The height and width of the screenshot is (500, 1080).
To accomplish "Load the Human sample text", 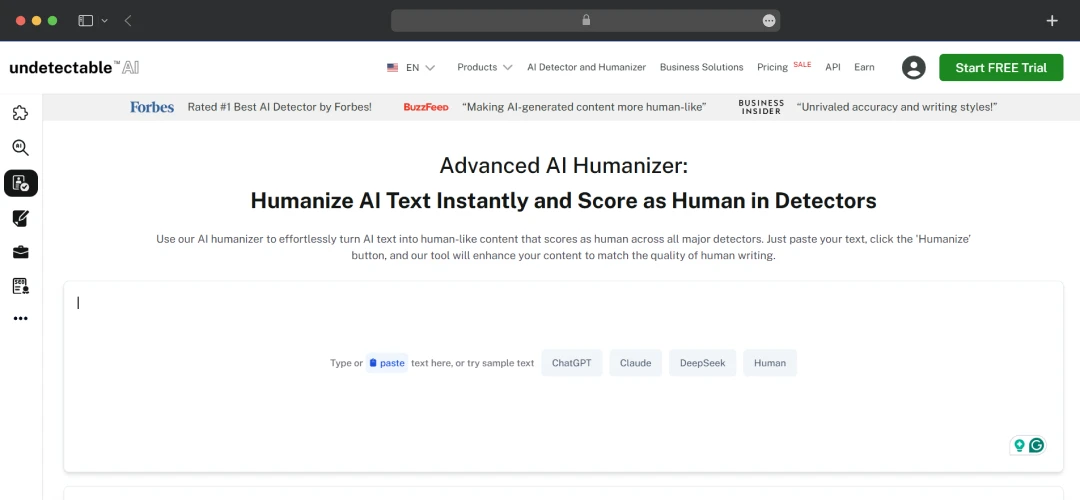I will pyautogui.click(x=769, y=363).
